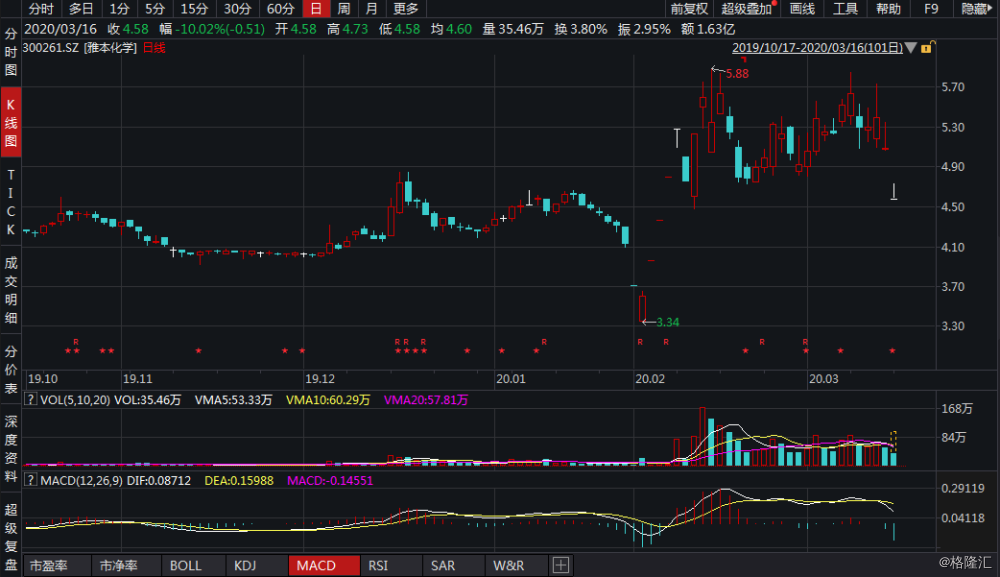Open the K线图 sidebar panel
The width and height of the screenshot is (1000, 577).
click(x=11, y=123)
